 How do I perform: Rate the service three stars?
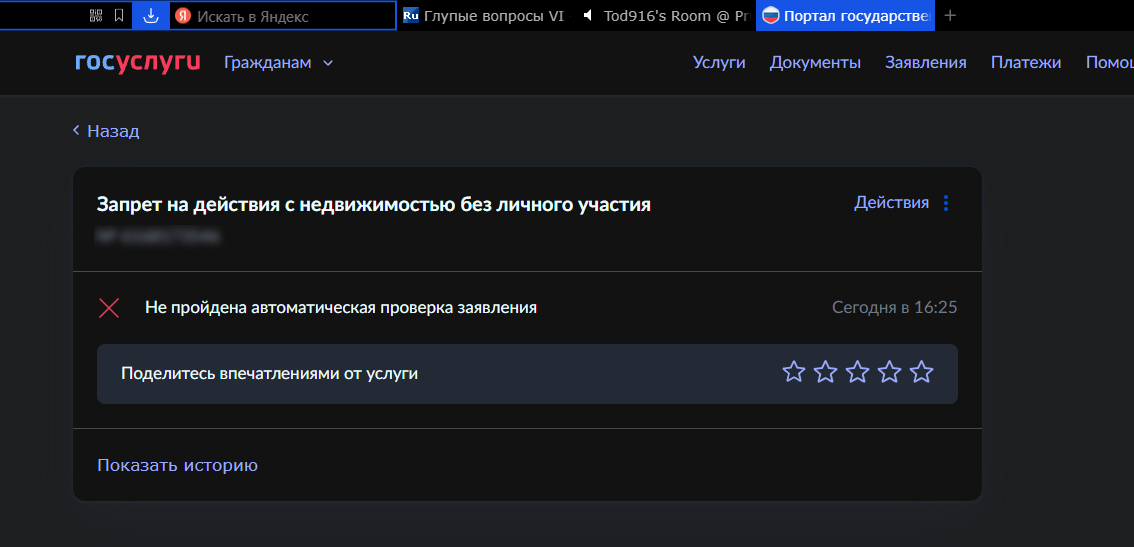pyautogui.click(x=857, y=373)
